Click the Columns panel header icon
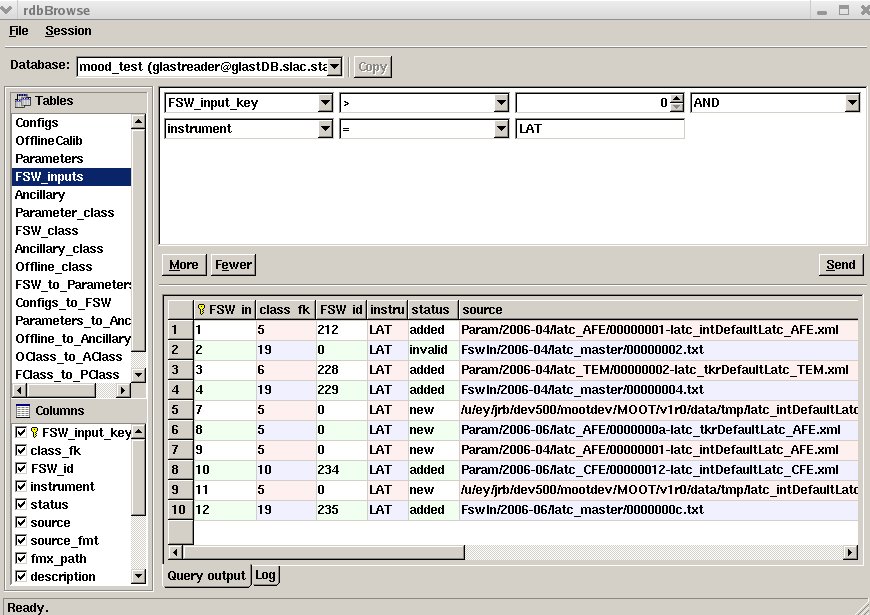Screen dimensions: 870x615 point(23,411)
